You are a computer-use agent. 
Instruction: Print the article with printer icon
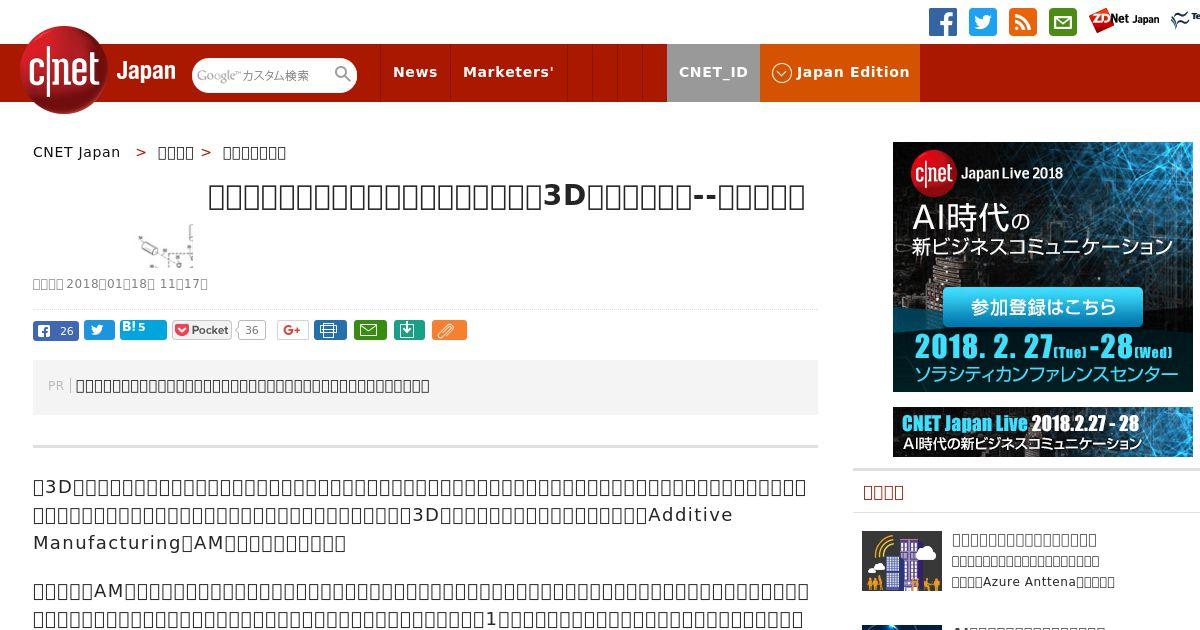pyautogui.click(x=331, y=330)
